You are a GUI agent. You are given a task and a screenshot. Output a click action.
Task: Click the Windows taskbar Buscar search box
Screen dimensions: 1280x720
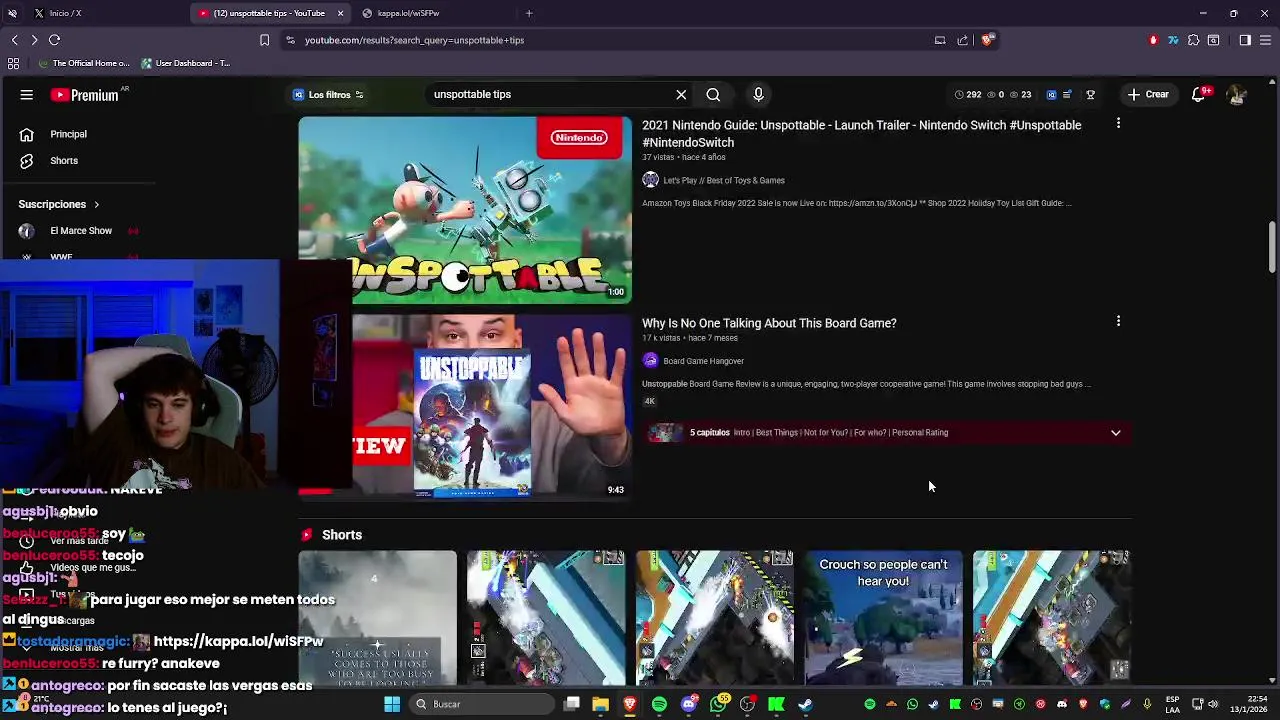(x=482, y=704)
